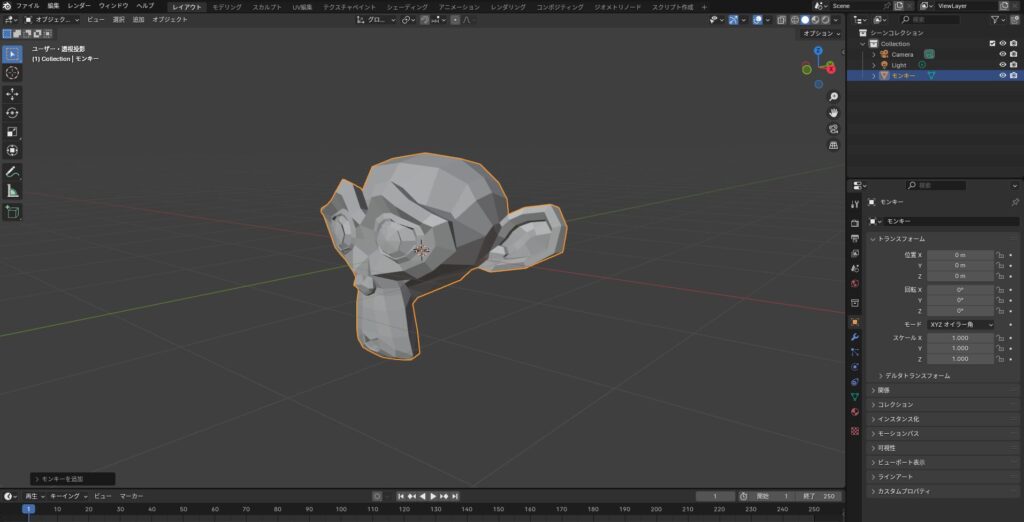Open the Material properties tab
The width and height of the screenshot is (1024, 522).
coord(855,412)
